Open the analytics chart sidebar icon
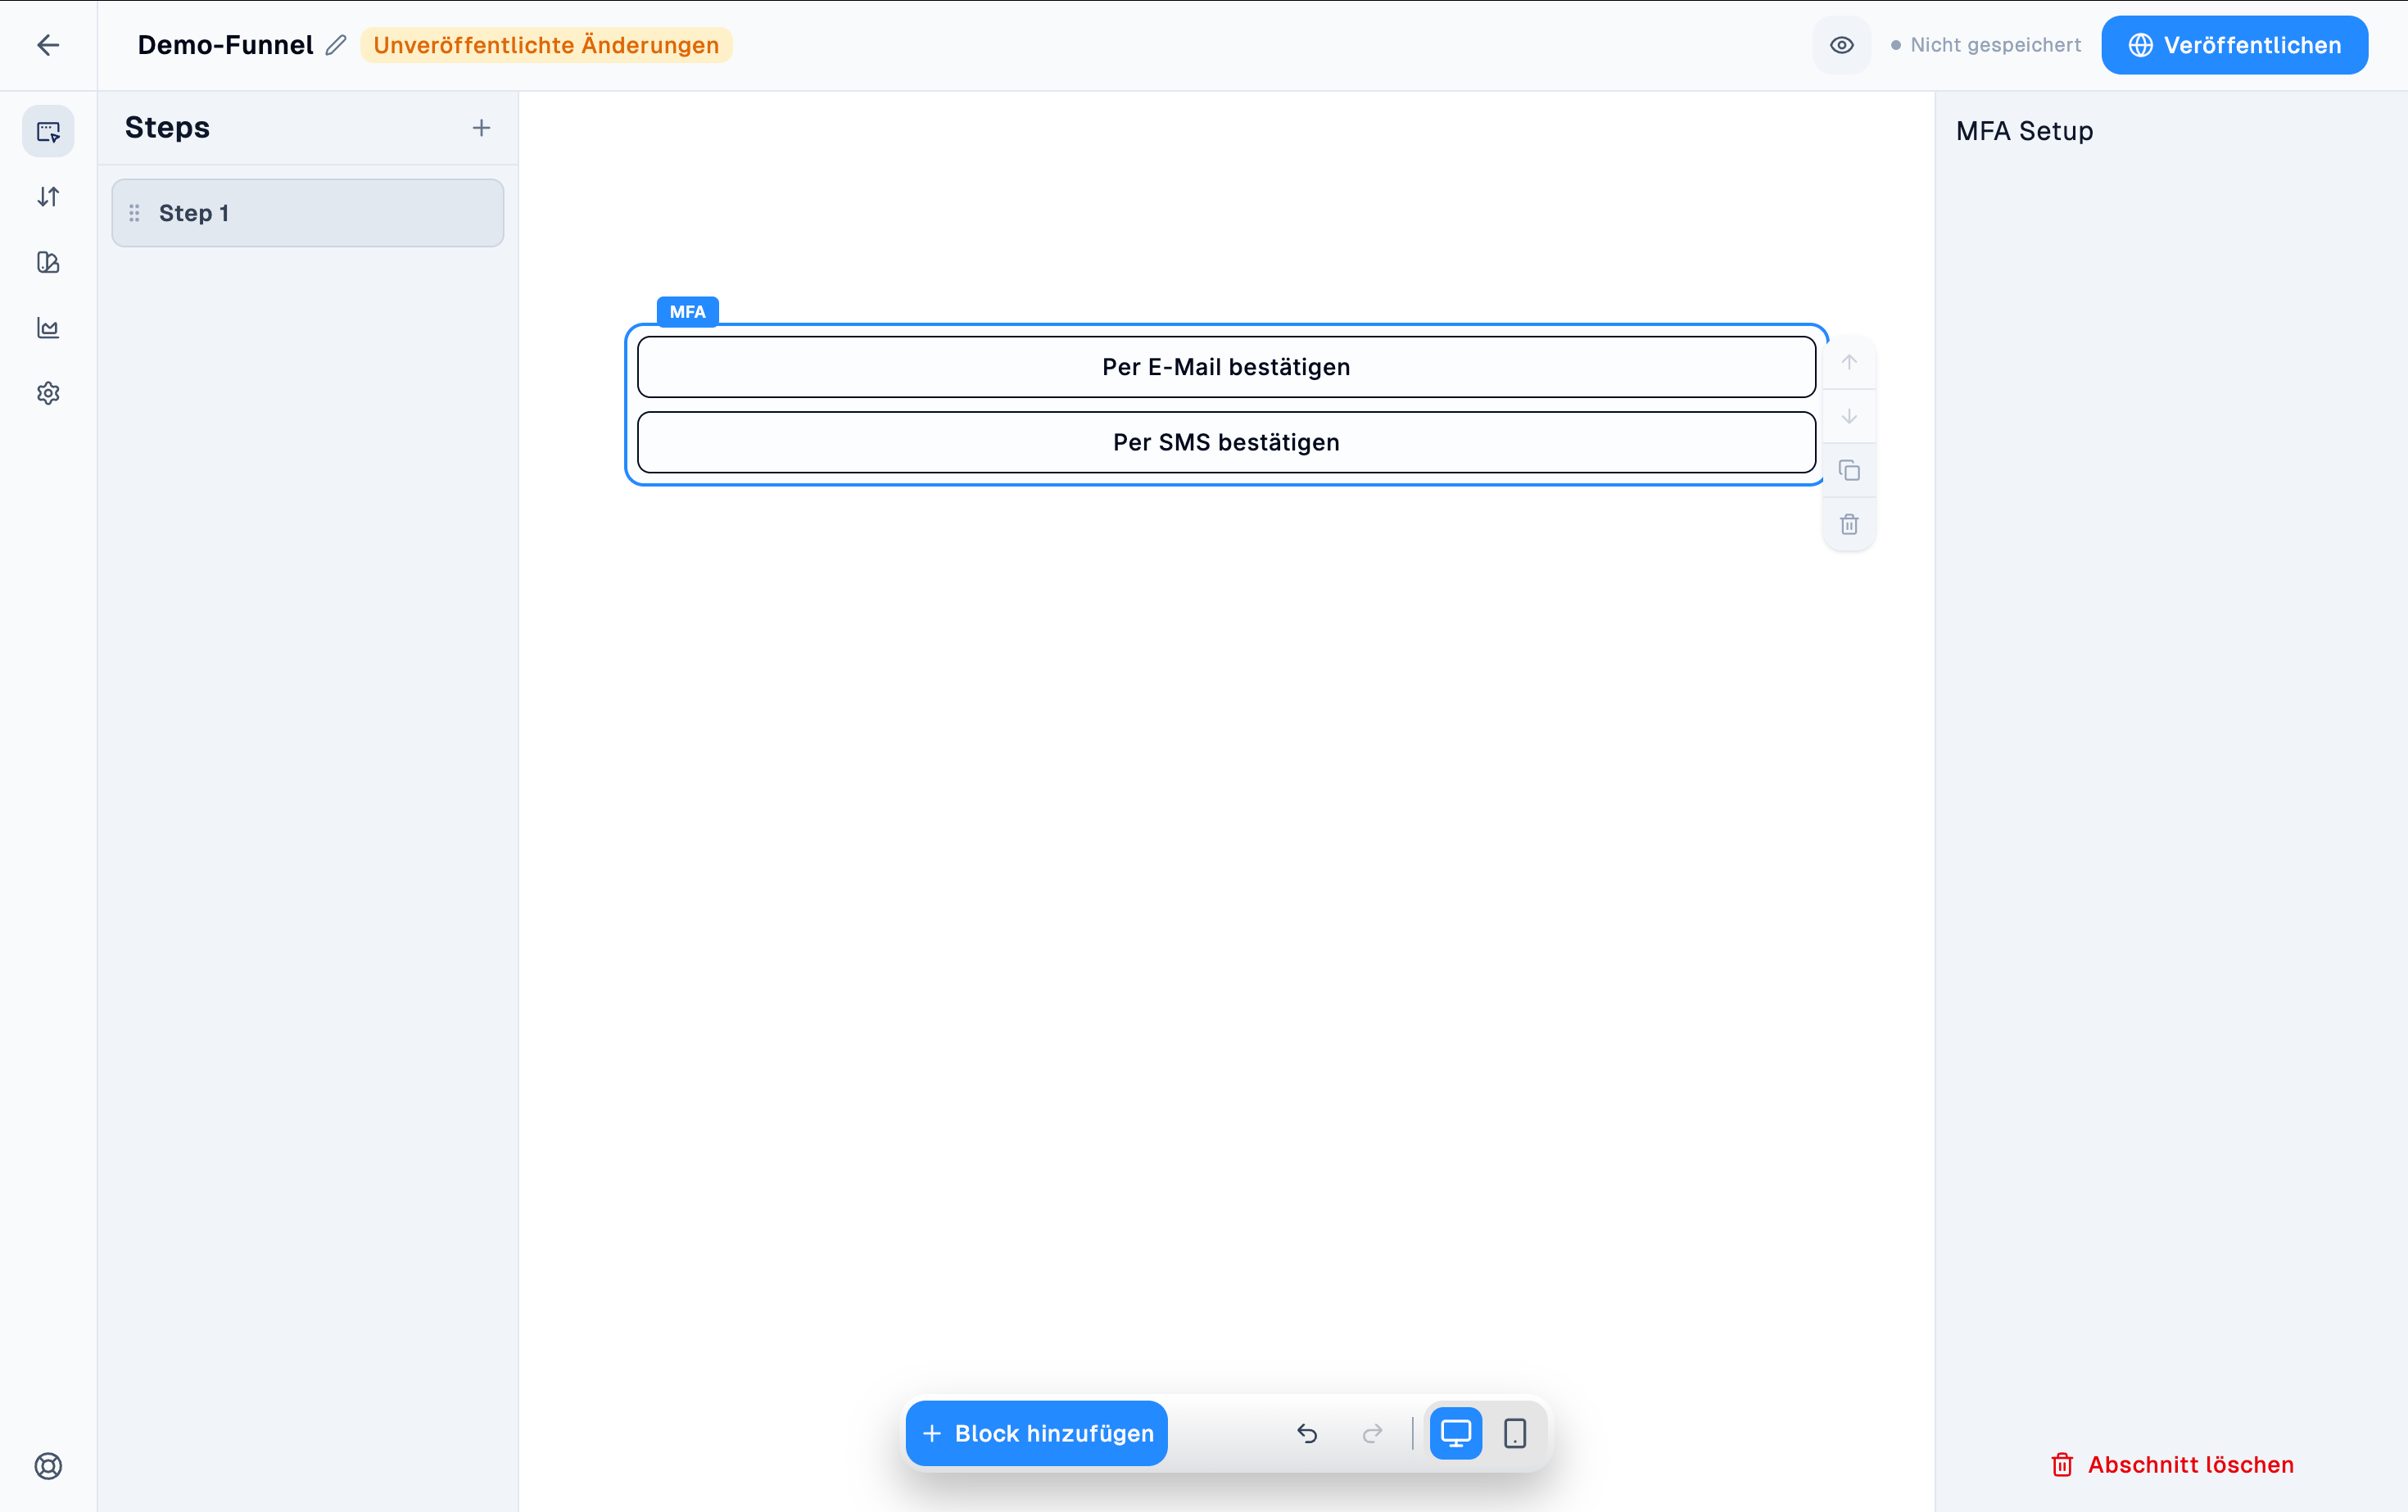 point(48,328)
